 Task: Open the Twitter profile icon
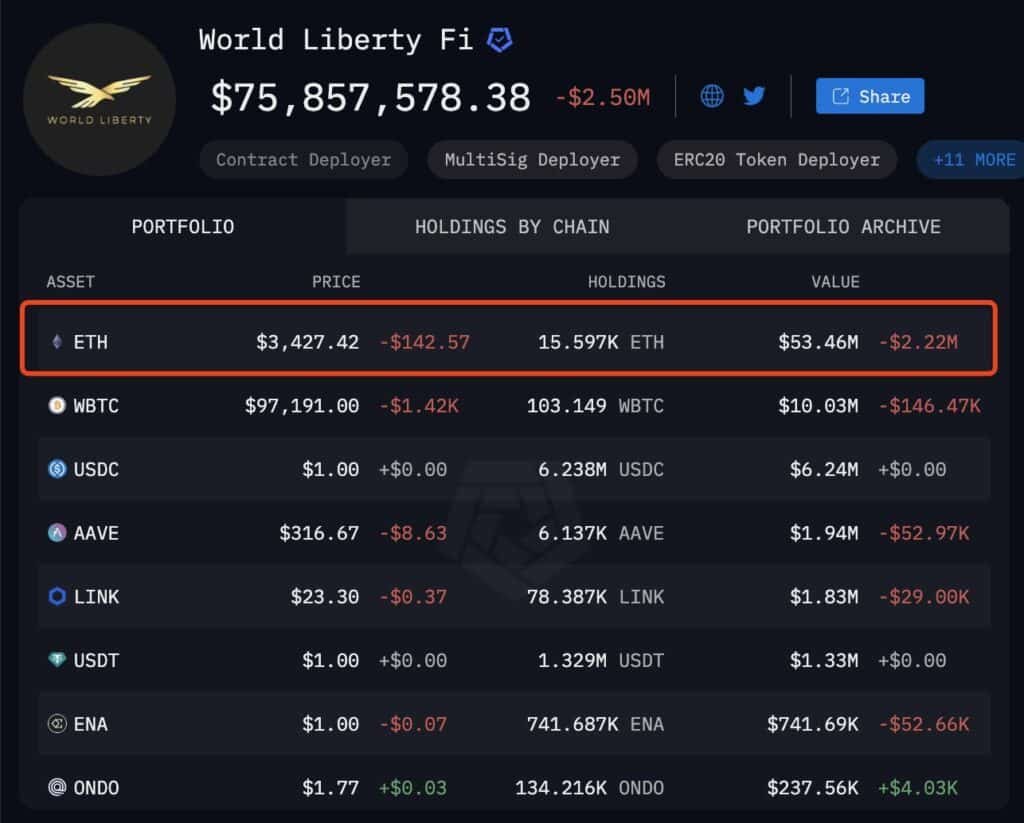(754, 96)
